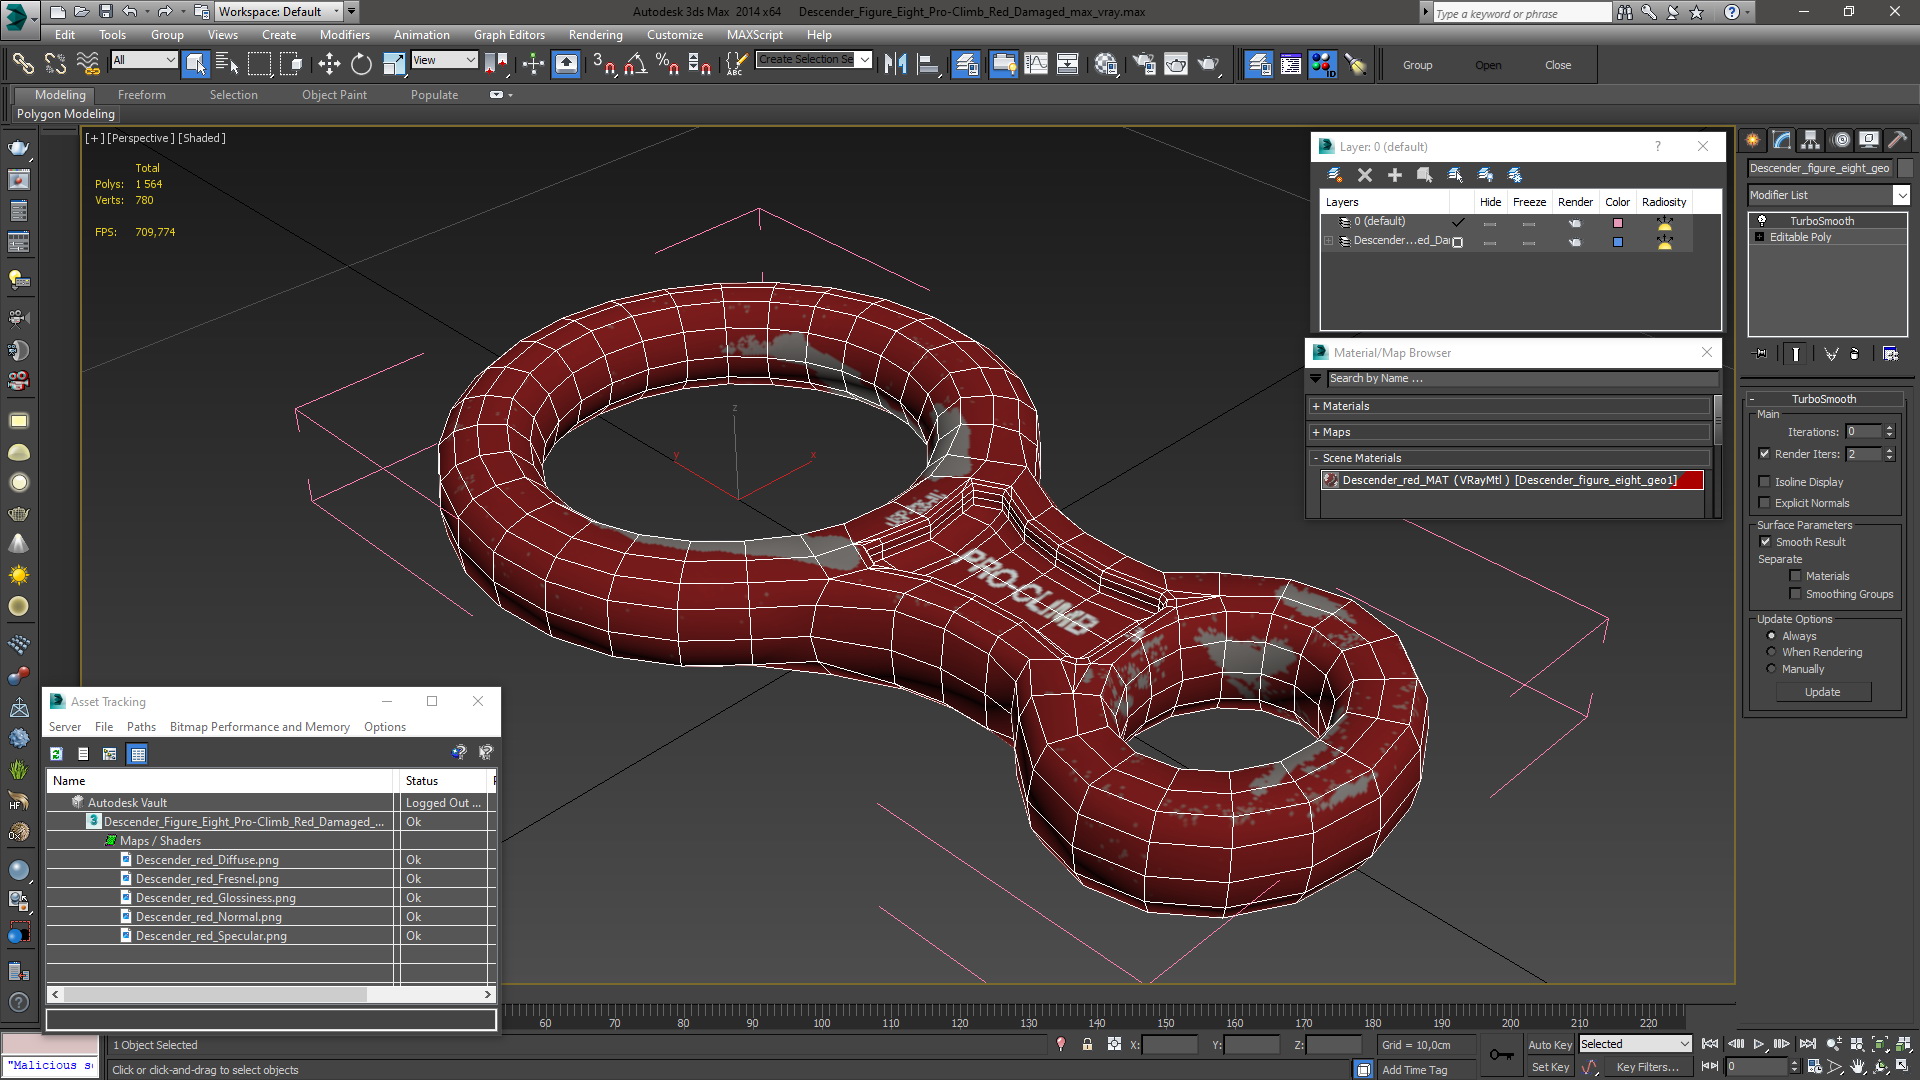1920x1080 pixels.
Task: Click Create New Layer icon in Layer dialog
Action: pos(1334,175)
